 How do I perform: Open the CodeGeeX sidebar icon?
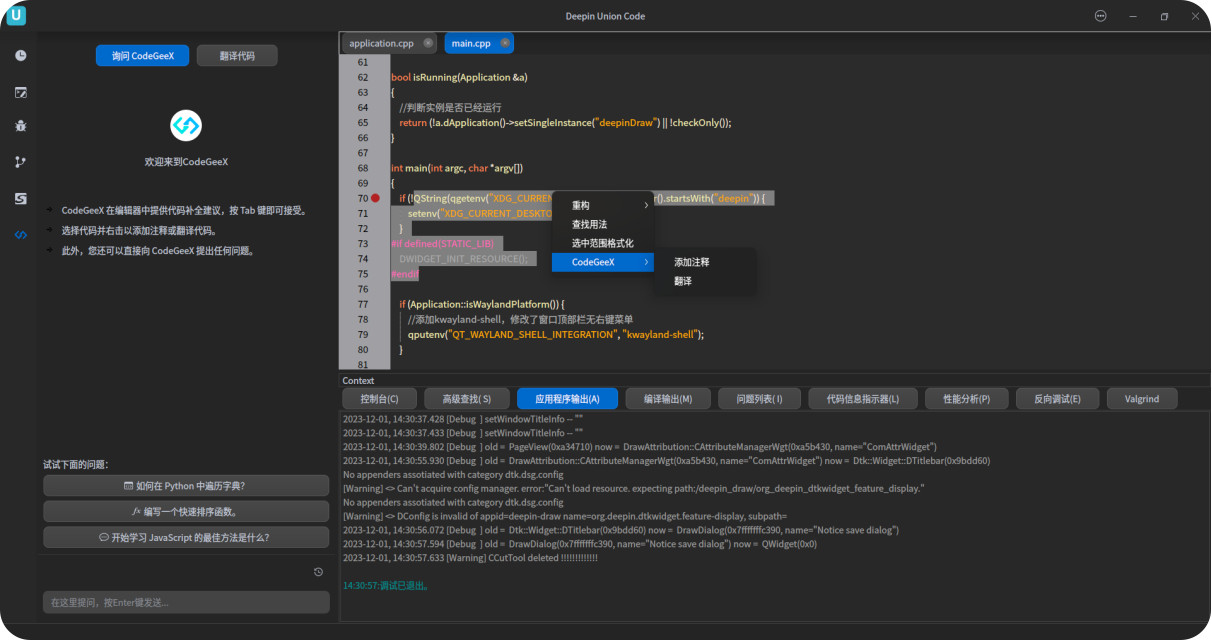pos(20,234)
